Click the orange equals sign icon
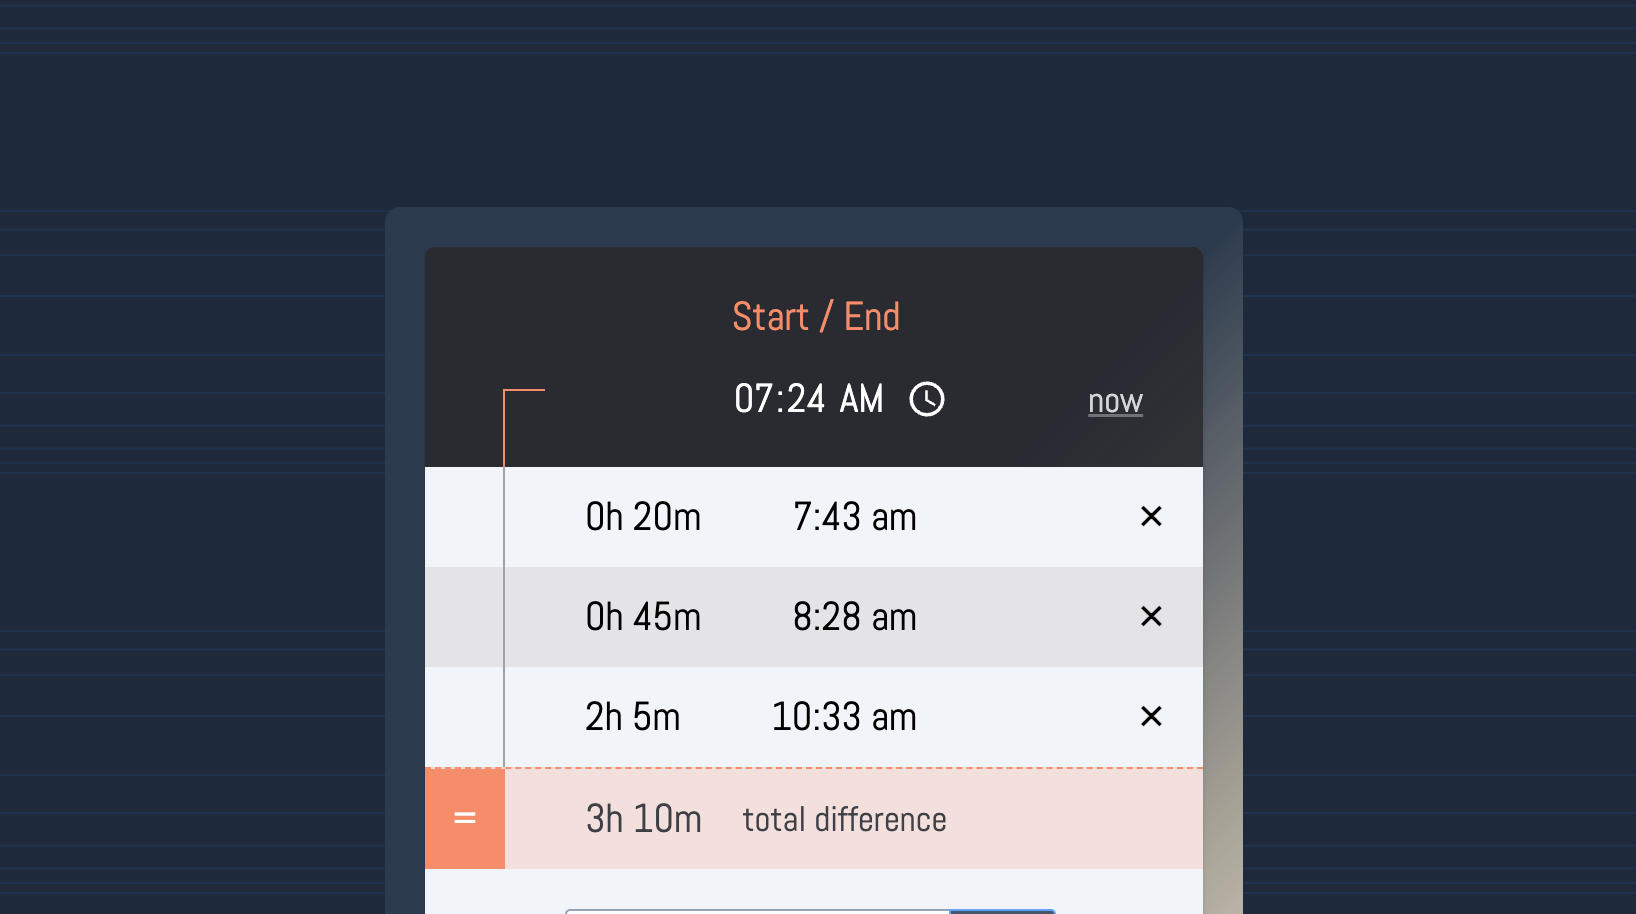The image size is (1636, 914). (465, 819)
